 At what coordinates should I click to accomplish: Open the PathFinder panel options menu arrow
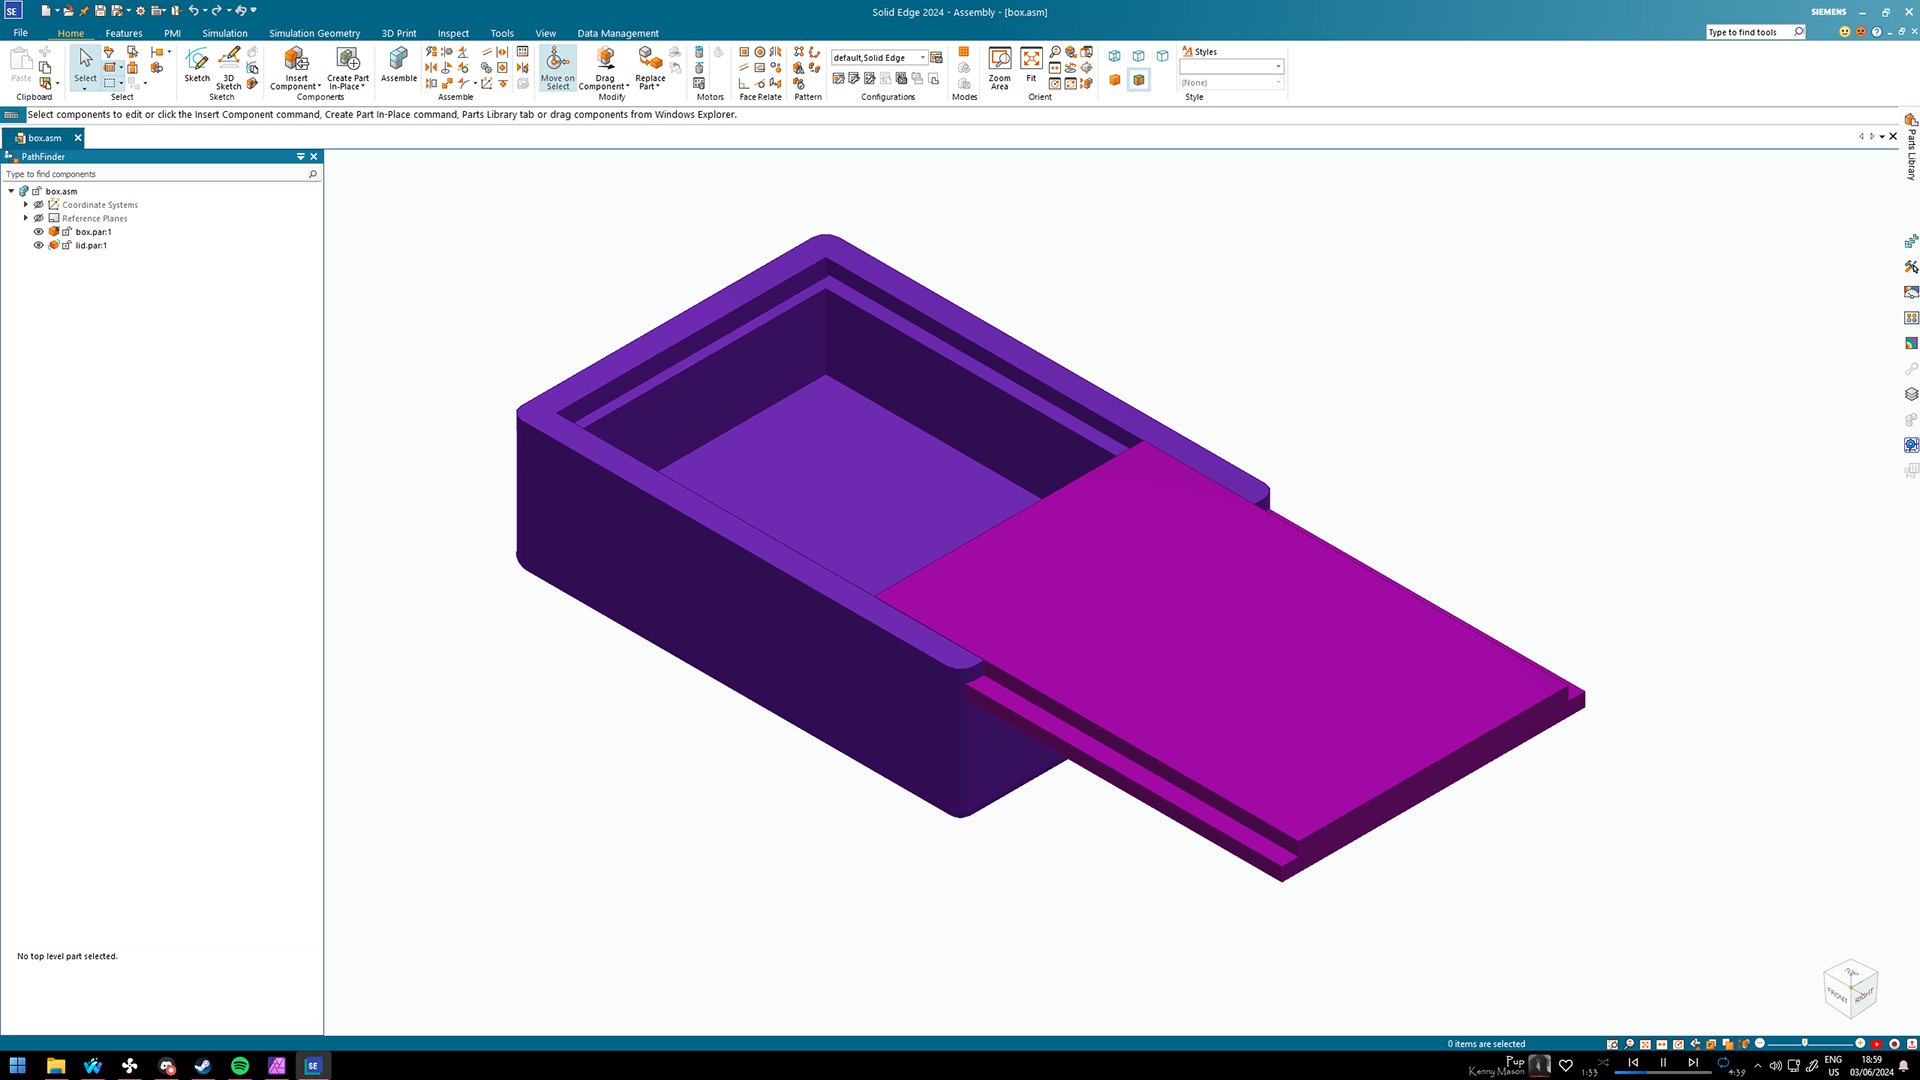pos(300,157)
